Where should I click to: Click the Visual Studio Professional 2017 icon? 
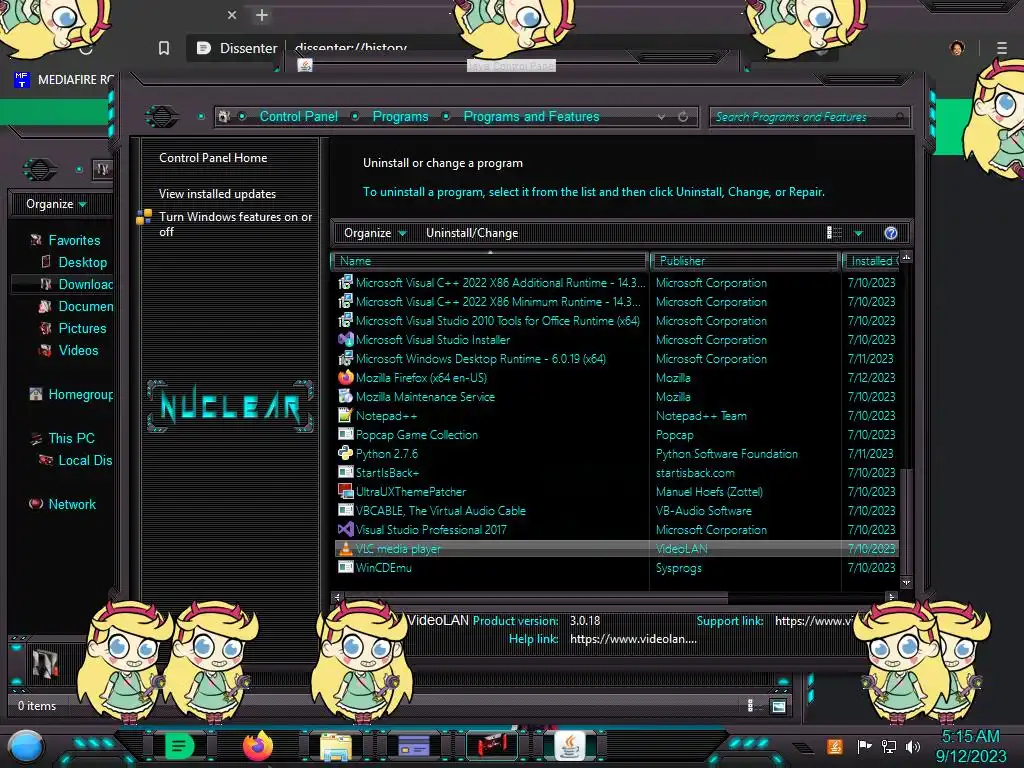point(345,530)
